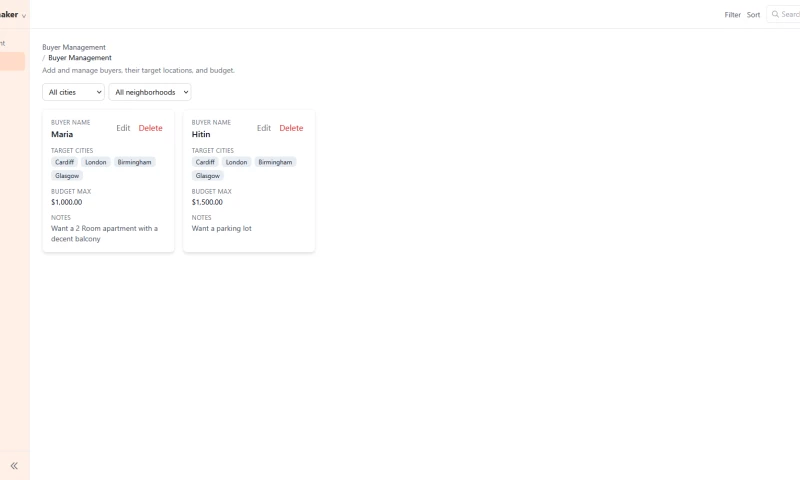Viewport: 800px width, 480px height.
Task: Click Maria's note about 2 Room apartment
Action: coord(104,234)
